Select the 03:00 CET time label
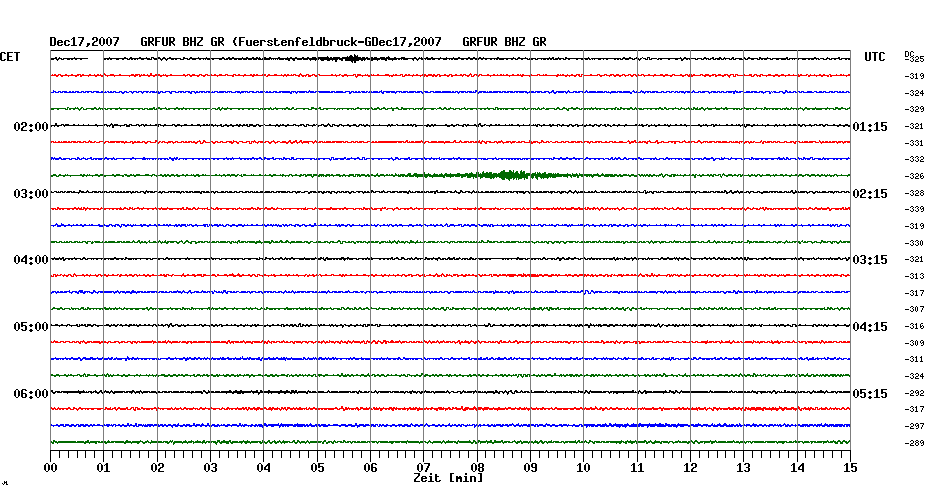Screen dimensions: 930x494 click(31, 194)
